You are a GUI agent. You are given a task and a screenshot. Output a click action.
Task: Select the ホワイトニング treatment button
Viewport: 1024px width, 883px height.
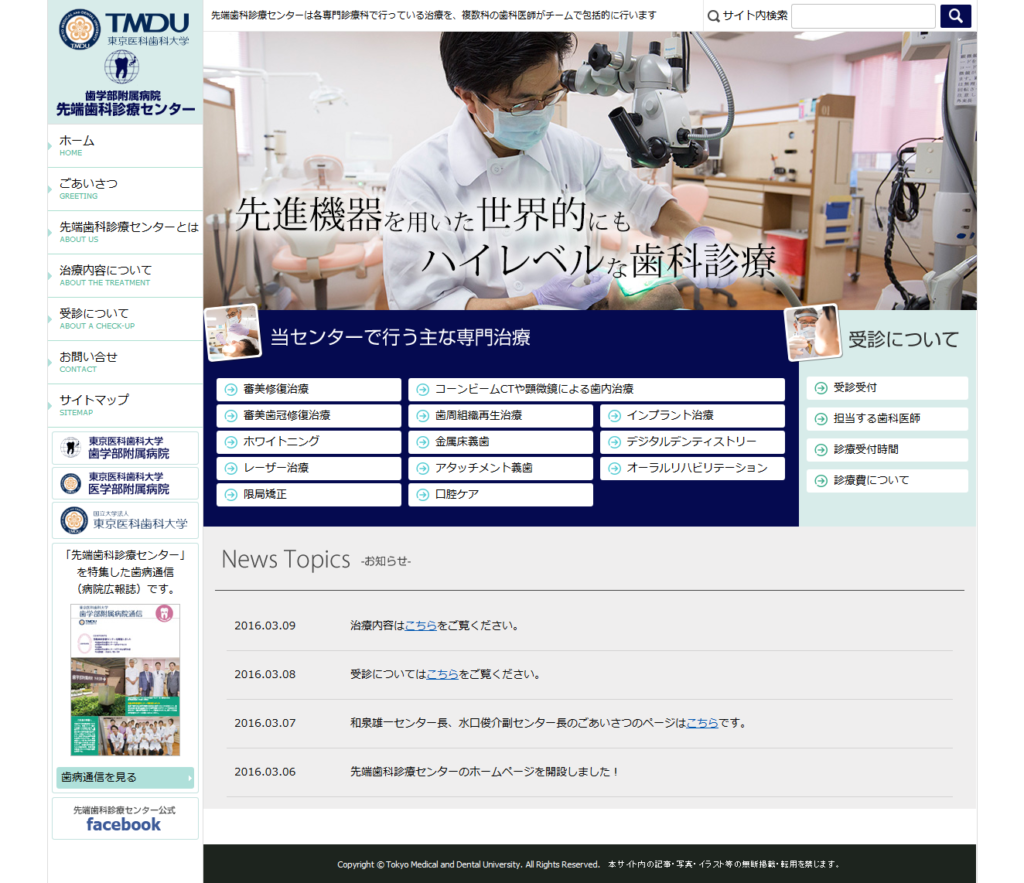tap(308, 442)
